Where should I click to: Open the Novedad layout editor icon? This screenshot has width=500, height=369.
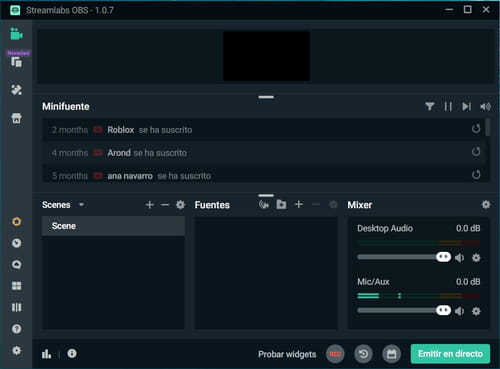pos(16,62)
